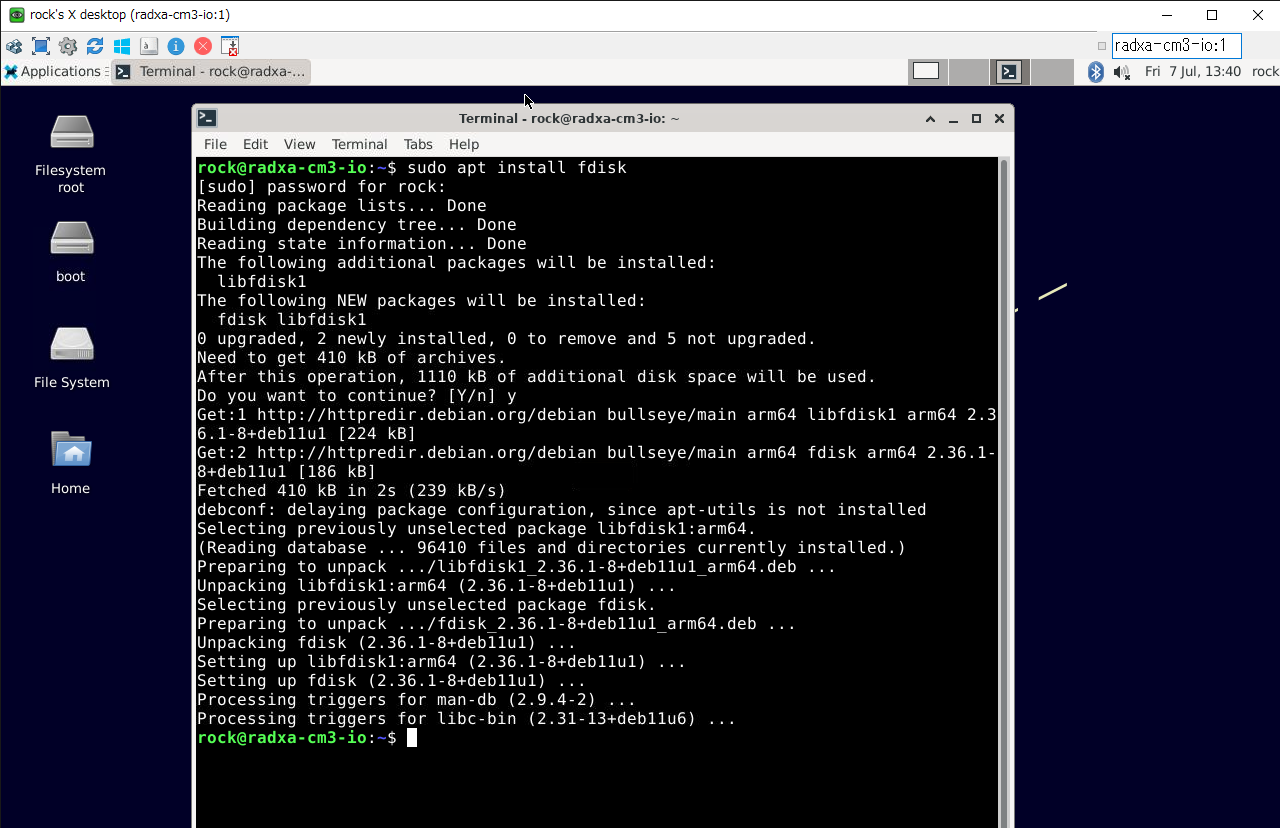Click the 'Unpacking fdisk' line in terminal

(386, 642)
